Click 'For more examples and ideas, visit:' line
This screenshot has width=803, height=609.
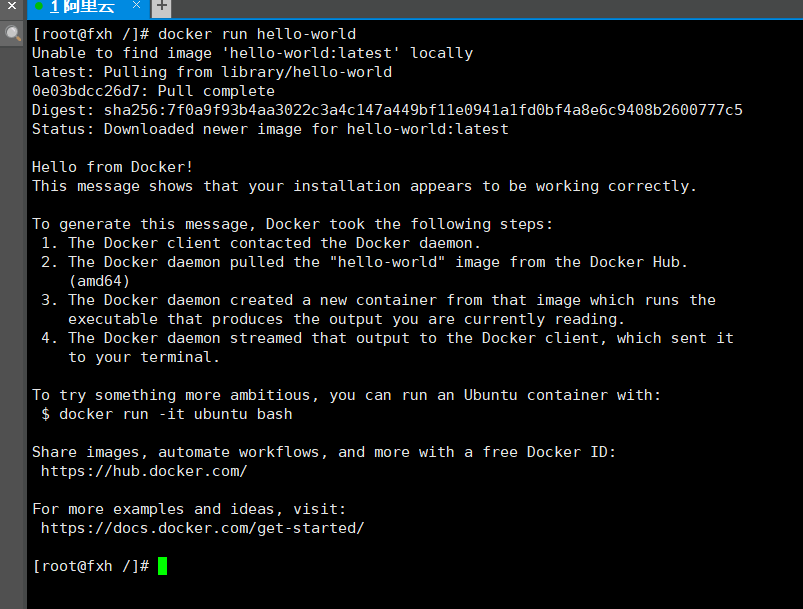tap(189, 509)
